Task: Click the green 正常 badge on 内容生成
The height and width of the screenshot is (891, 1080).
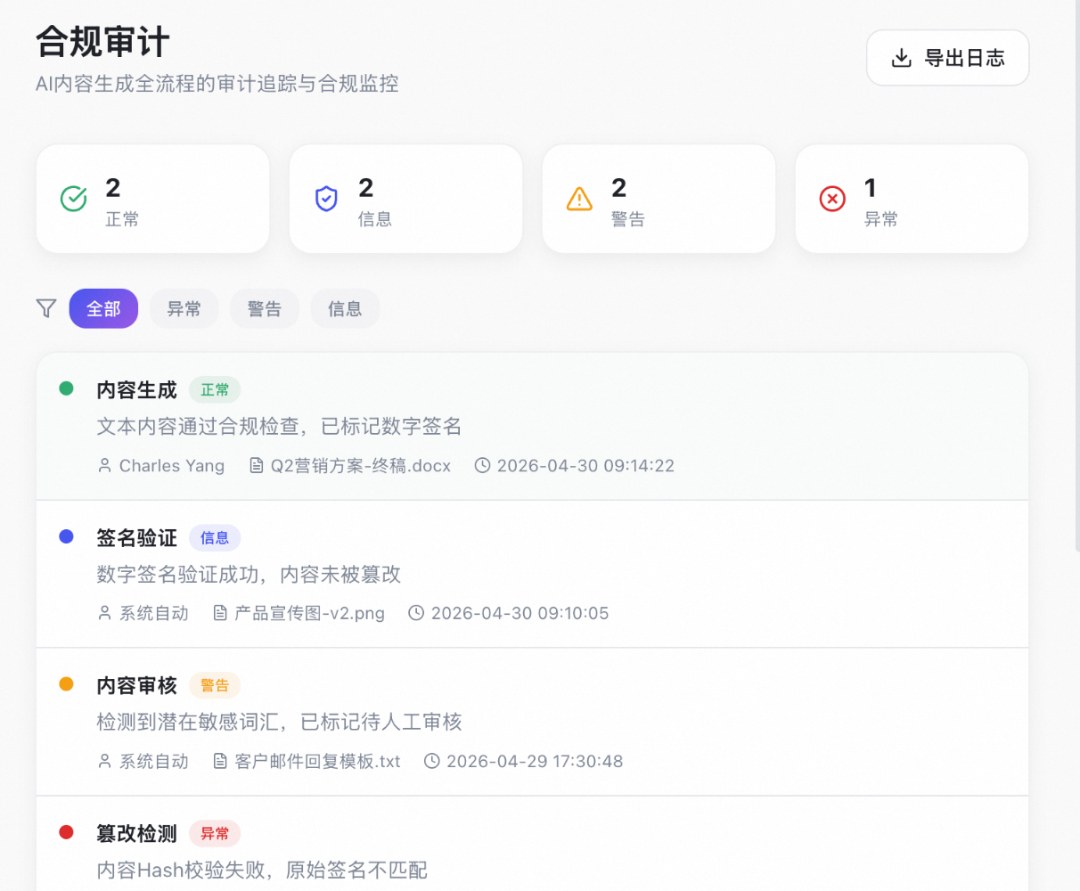Action: (214, 390)
